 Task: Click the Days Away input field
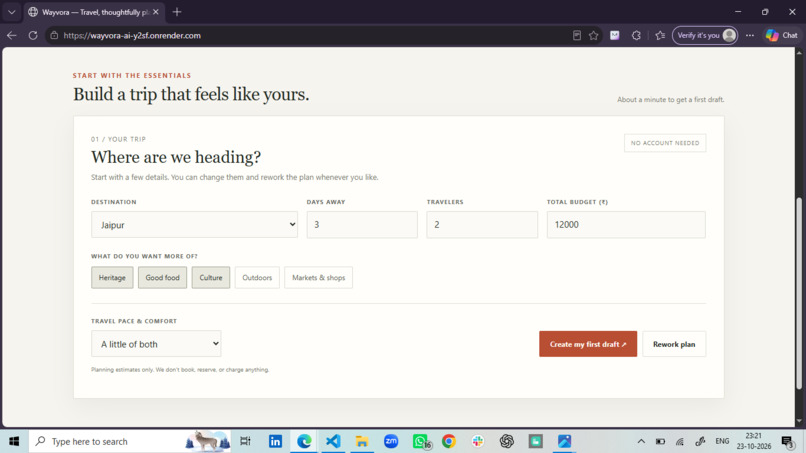pos(362,225)
